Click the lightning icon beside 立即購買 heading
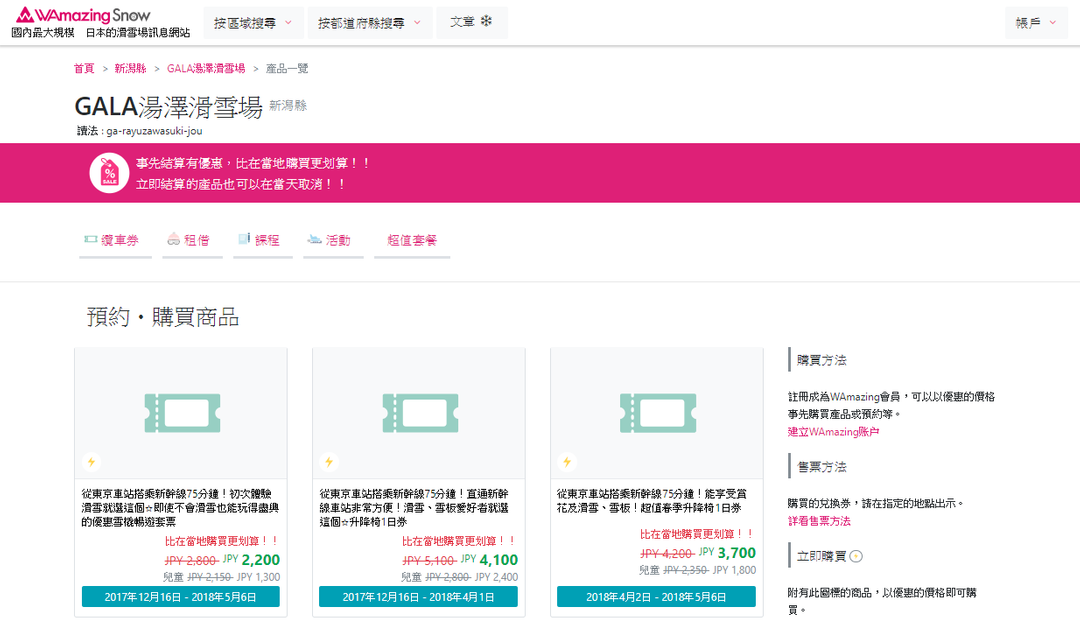Image resolution: width=1080 pixels, height=620 pixels. click(x=856, y=556)
